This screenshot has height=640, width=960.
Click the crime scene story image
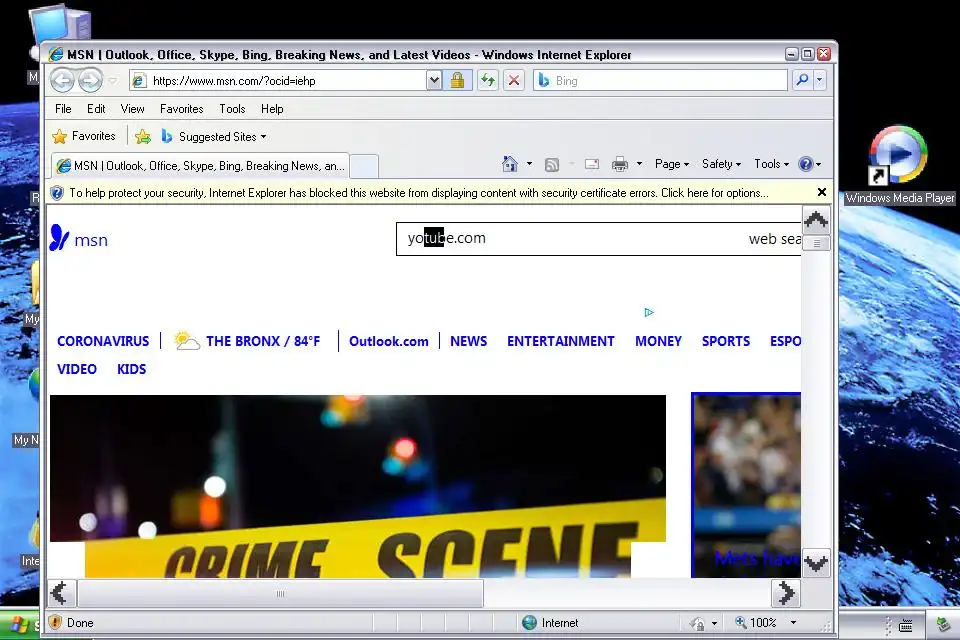coord(358,486)
